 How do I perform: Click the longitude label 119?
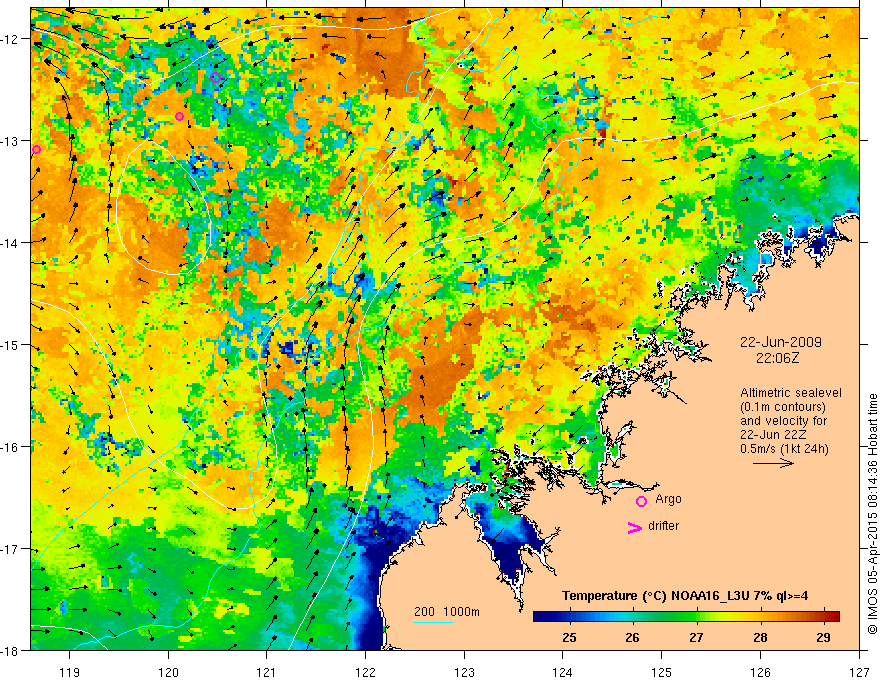(70, 672)
